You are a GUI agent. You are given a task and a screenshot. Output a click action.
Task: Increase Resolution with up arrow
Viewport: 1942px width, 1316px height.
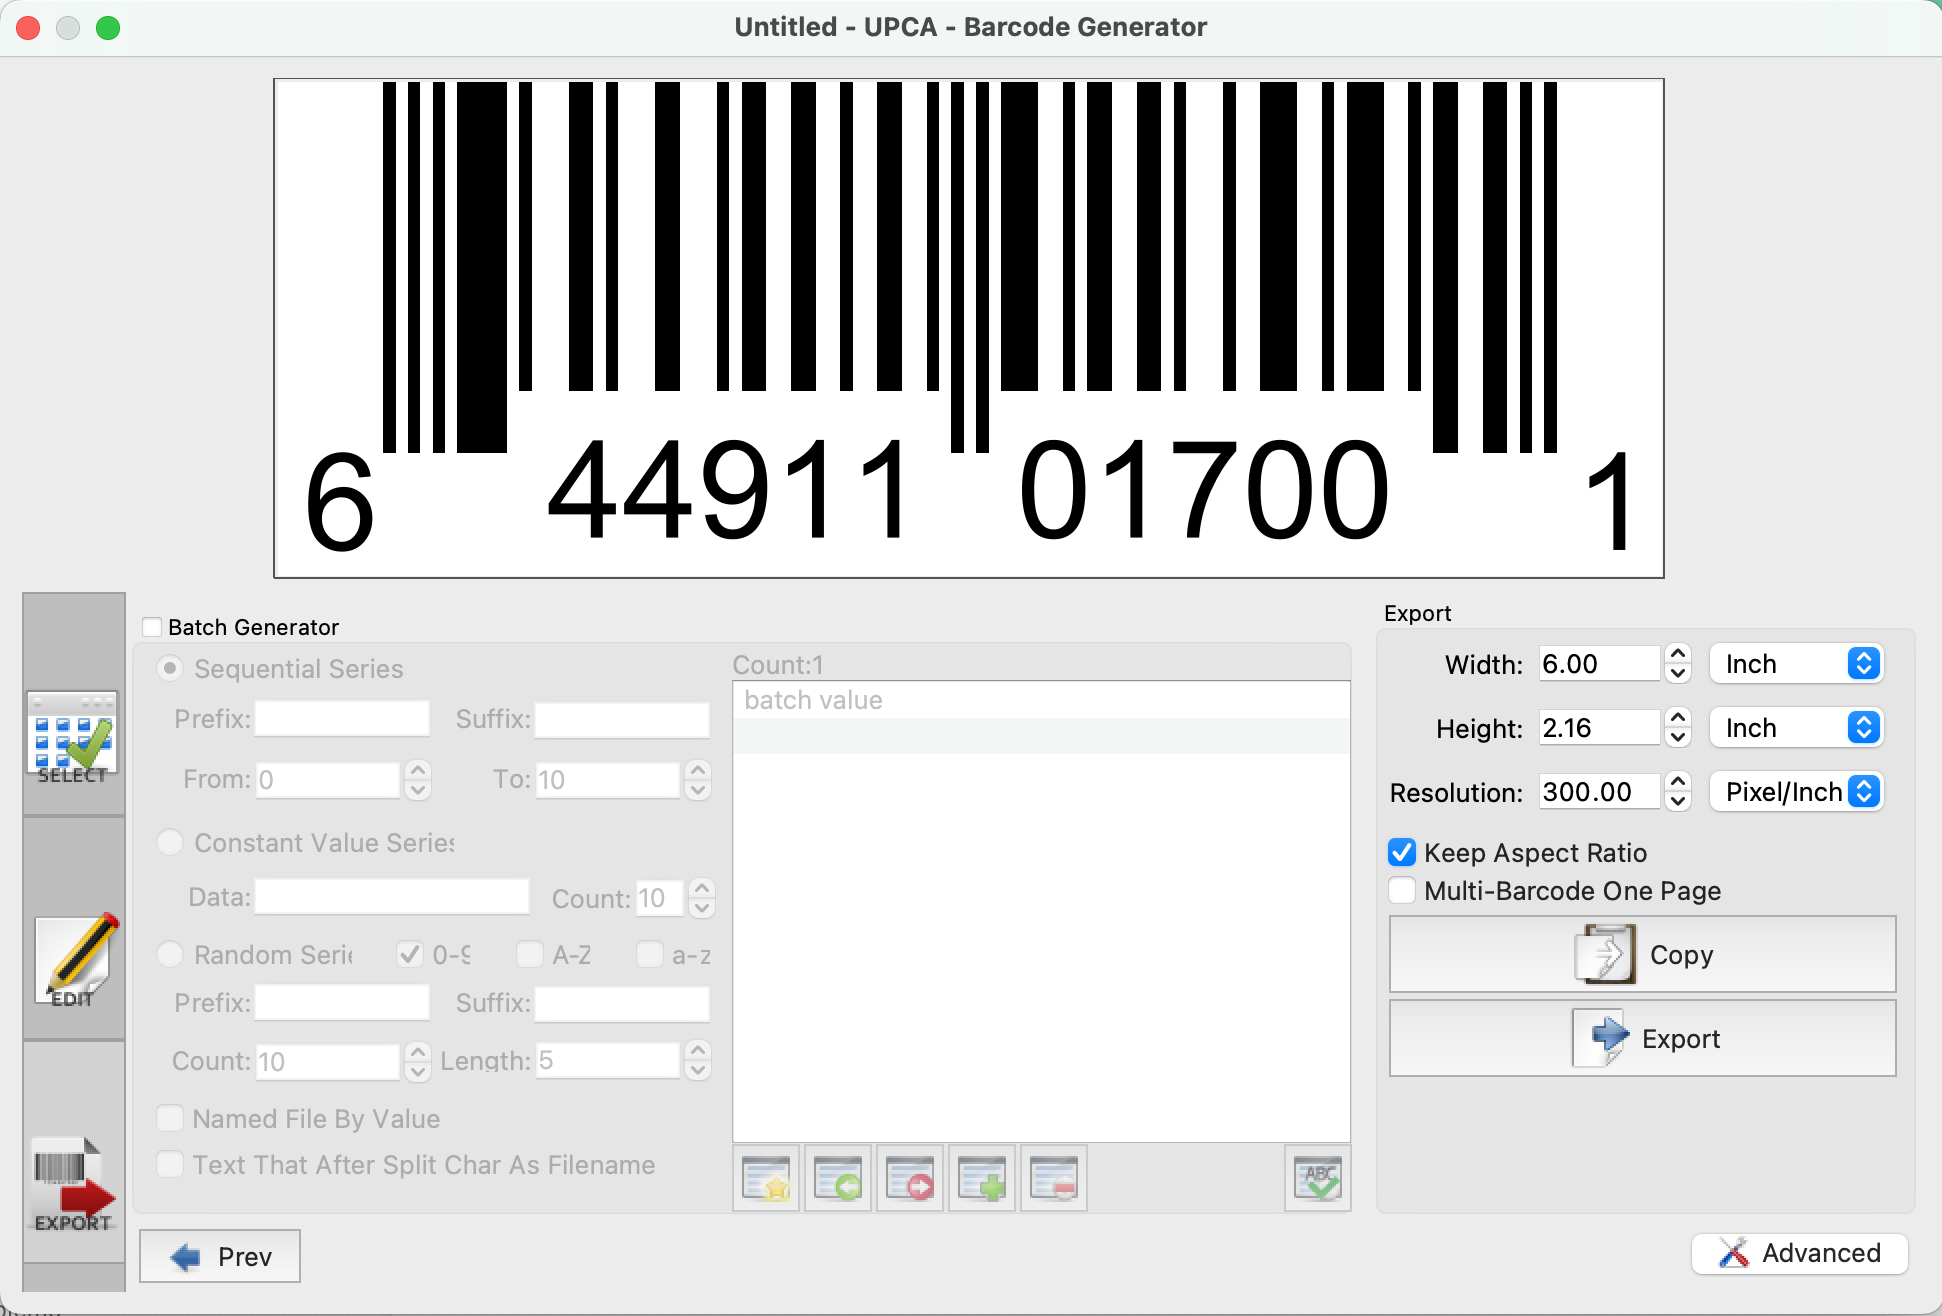(1678, 782)
